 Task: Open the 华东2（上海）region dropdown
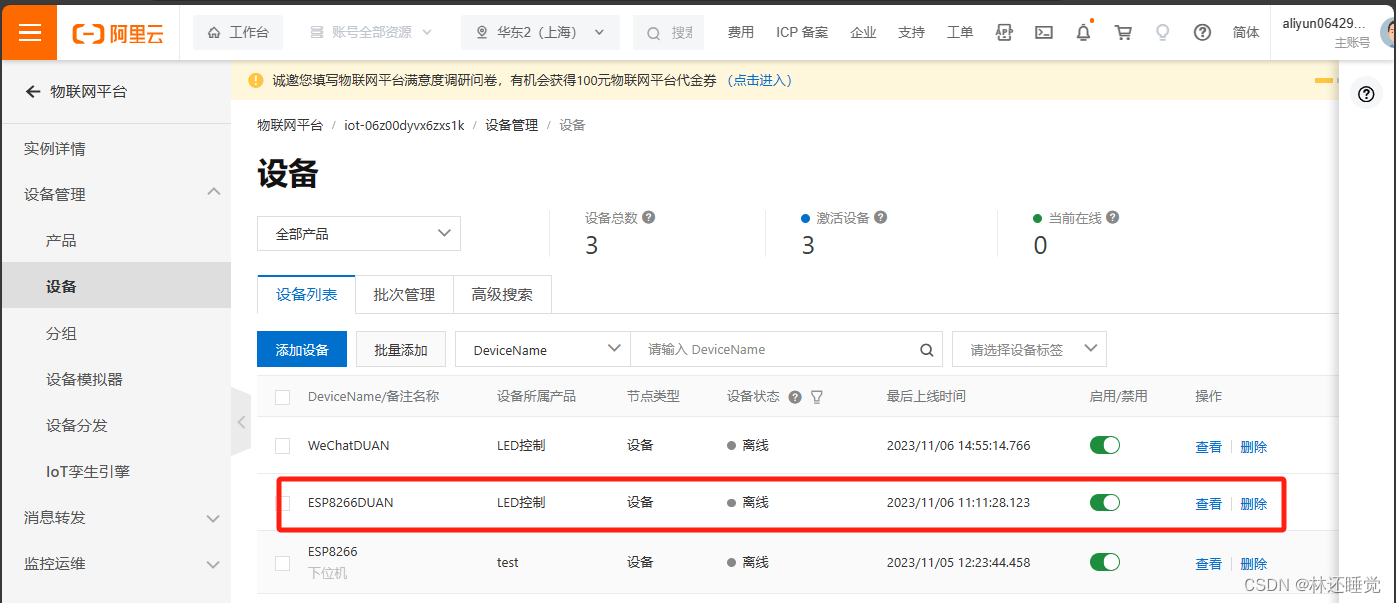(x=540, y=32)
